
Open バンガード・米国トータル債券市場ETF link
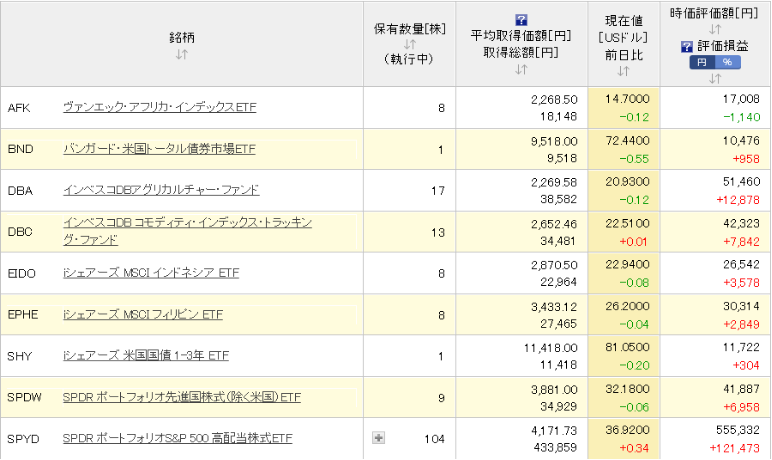(159, 149)
